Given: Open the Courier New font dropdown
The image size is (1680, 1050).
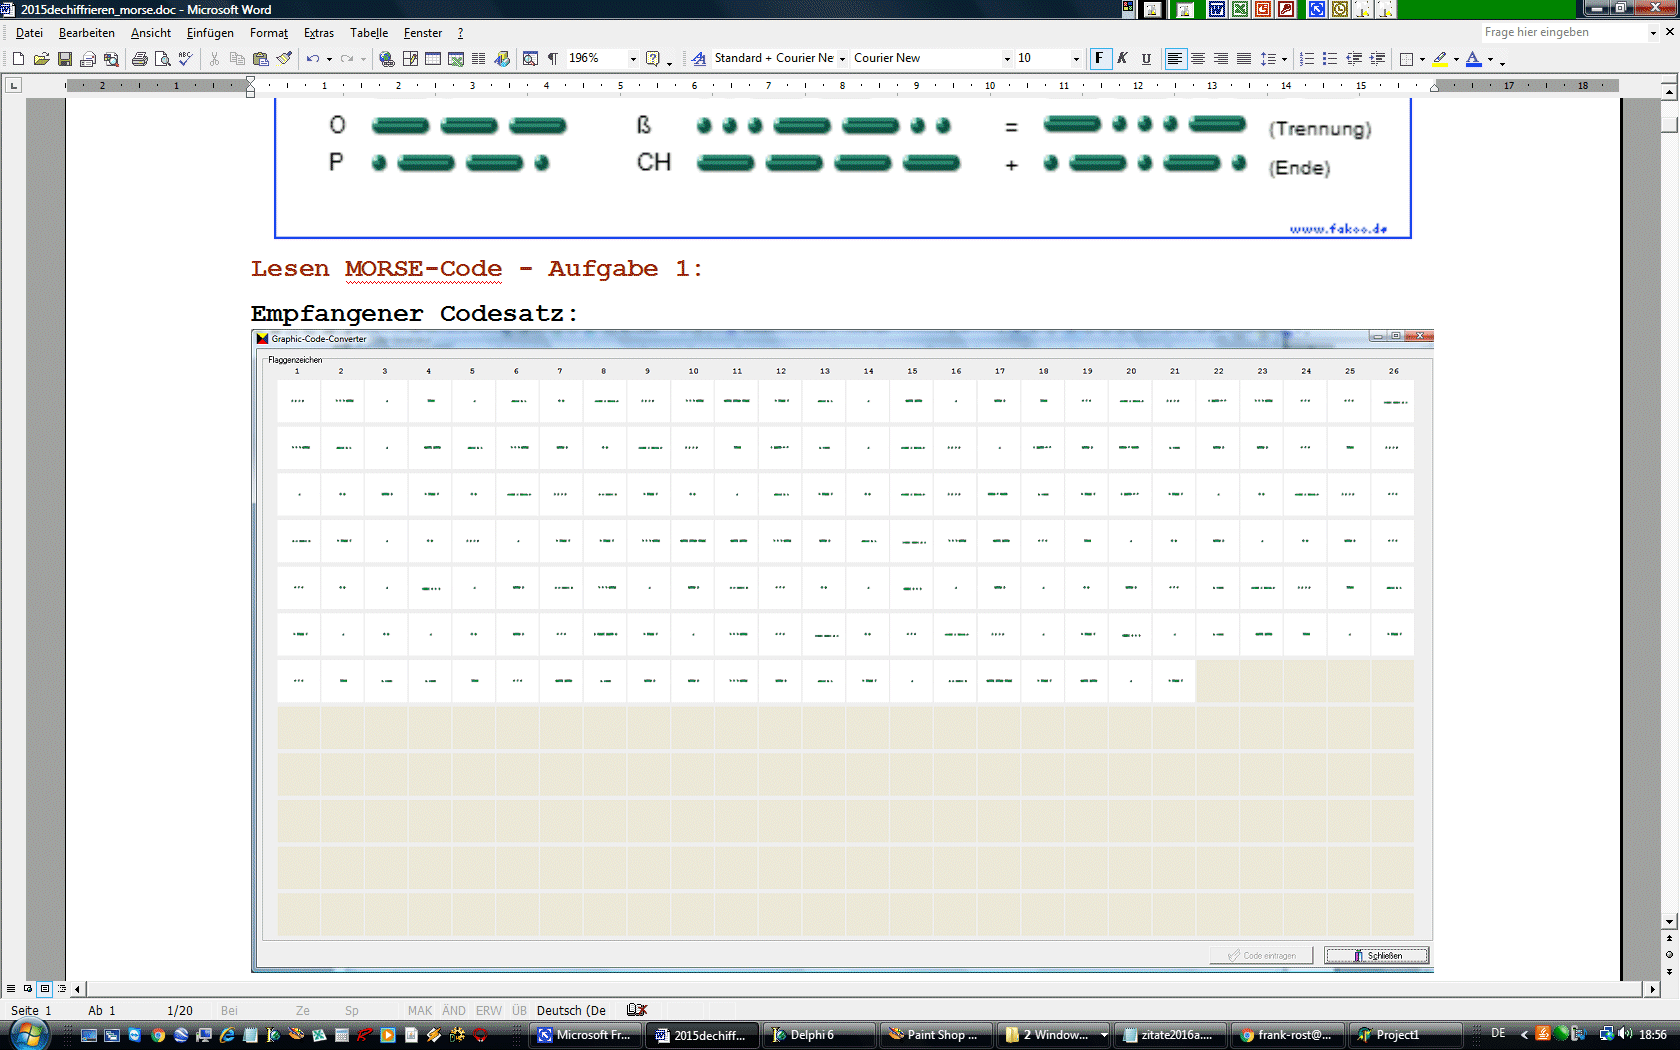Looking at the screenshot, I should pos(1007,59).
